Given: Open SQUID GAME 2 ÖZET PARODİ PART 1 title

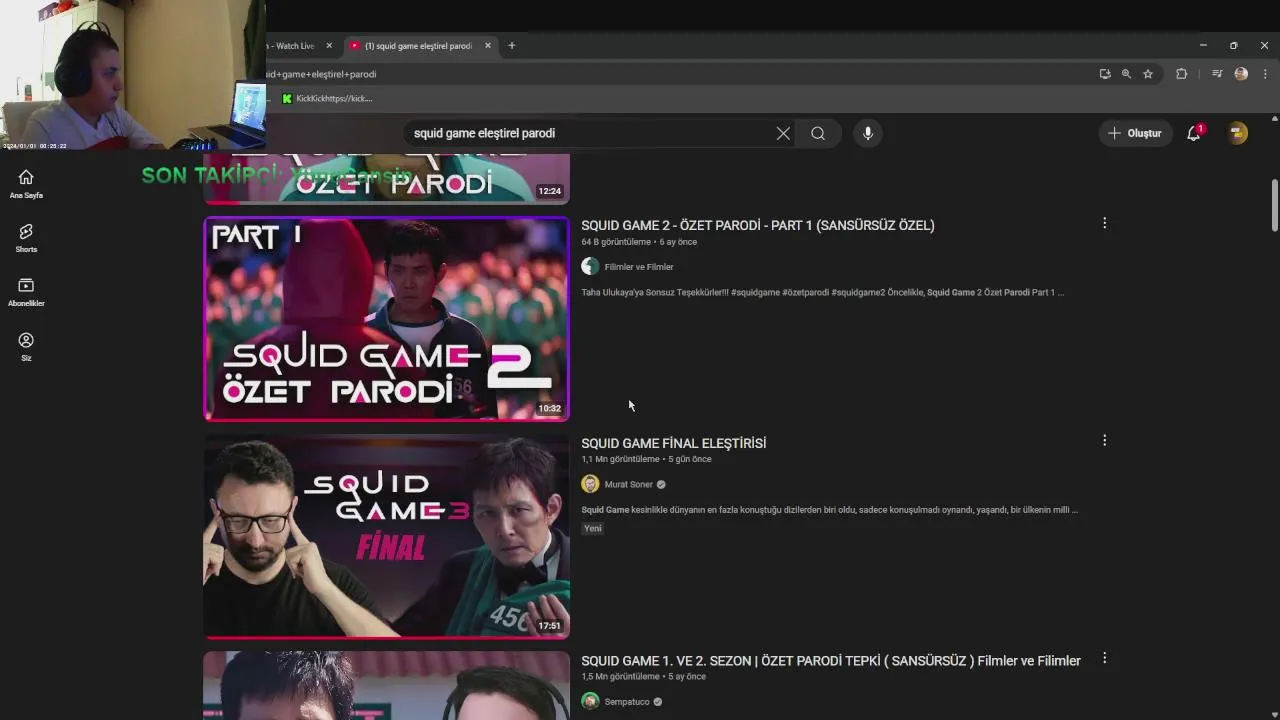Looking at the screenshot, I should [758, 225].
